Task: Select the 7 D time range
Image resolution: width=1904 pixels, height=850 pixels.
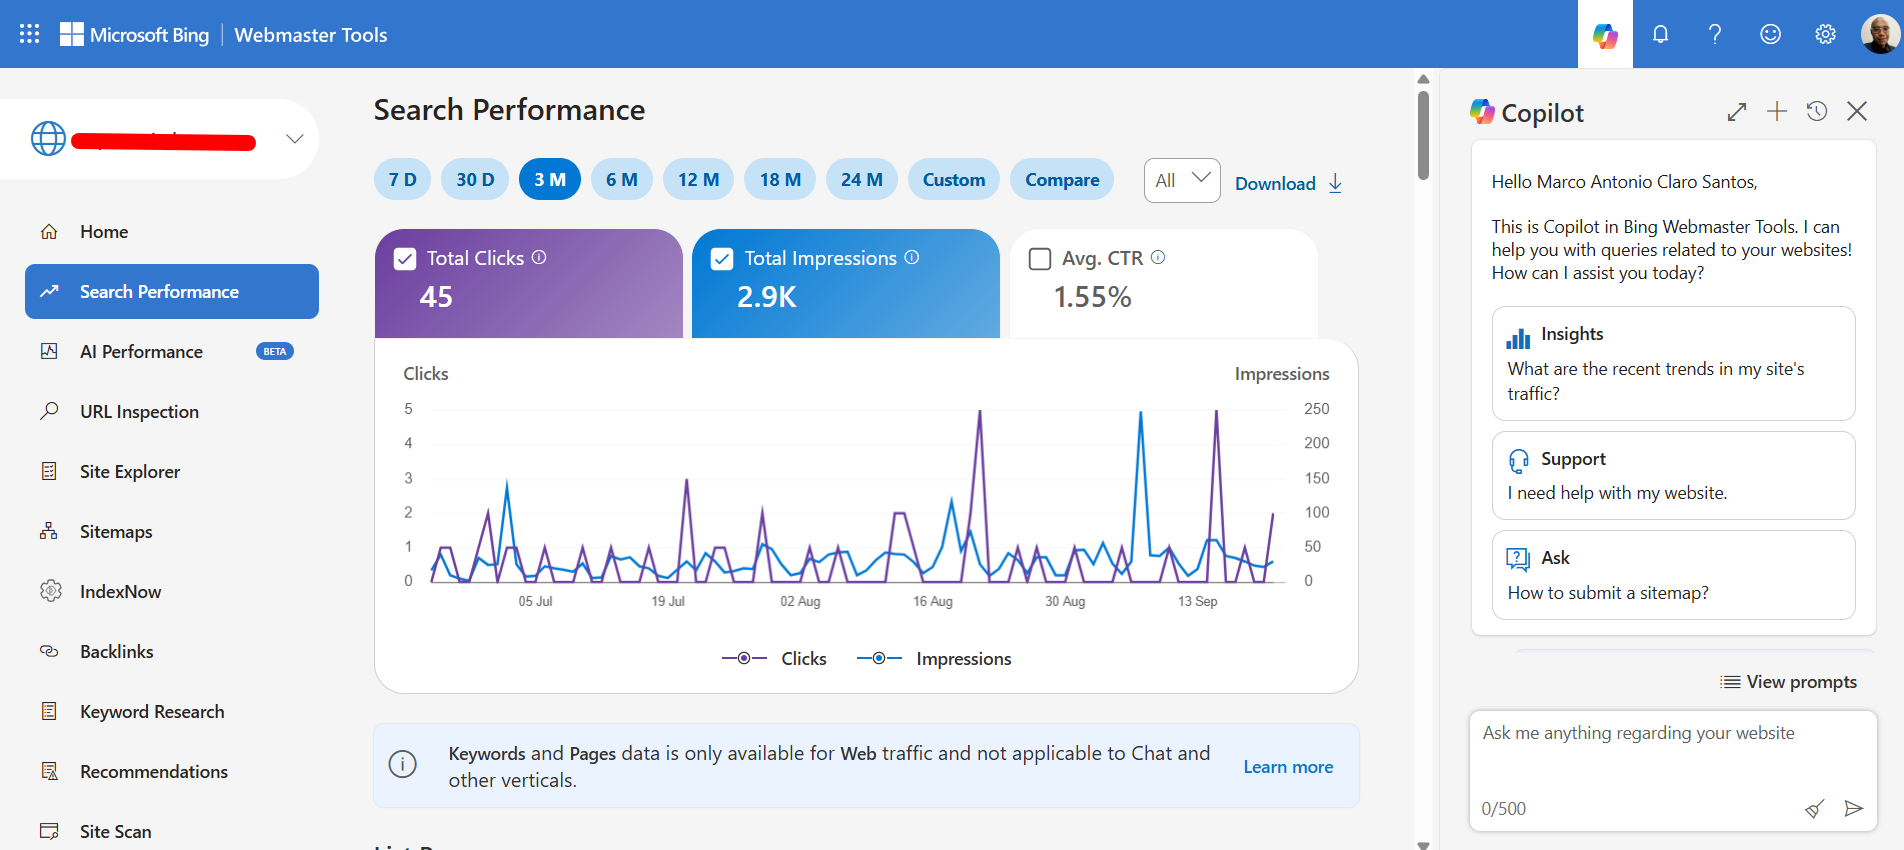Action: tap(403, 180)
